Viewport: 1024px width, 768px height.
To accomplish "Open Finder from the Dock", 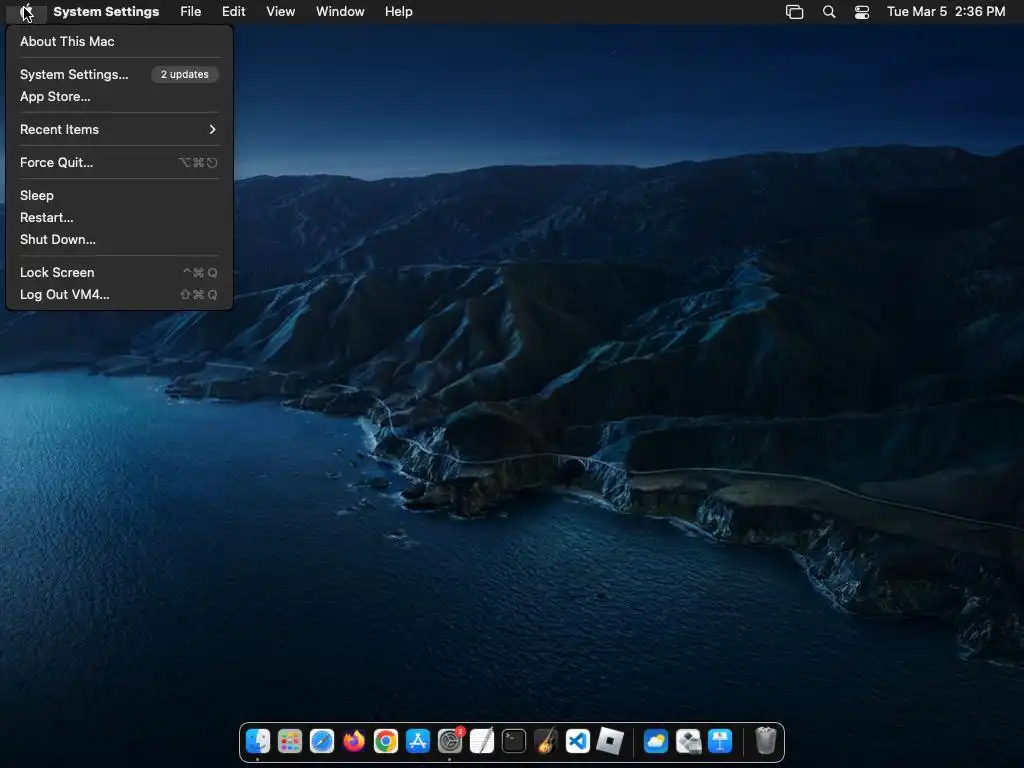I will click(258, 741).
